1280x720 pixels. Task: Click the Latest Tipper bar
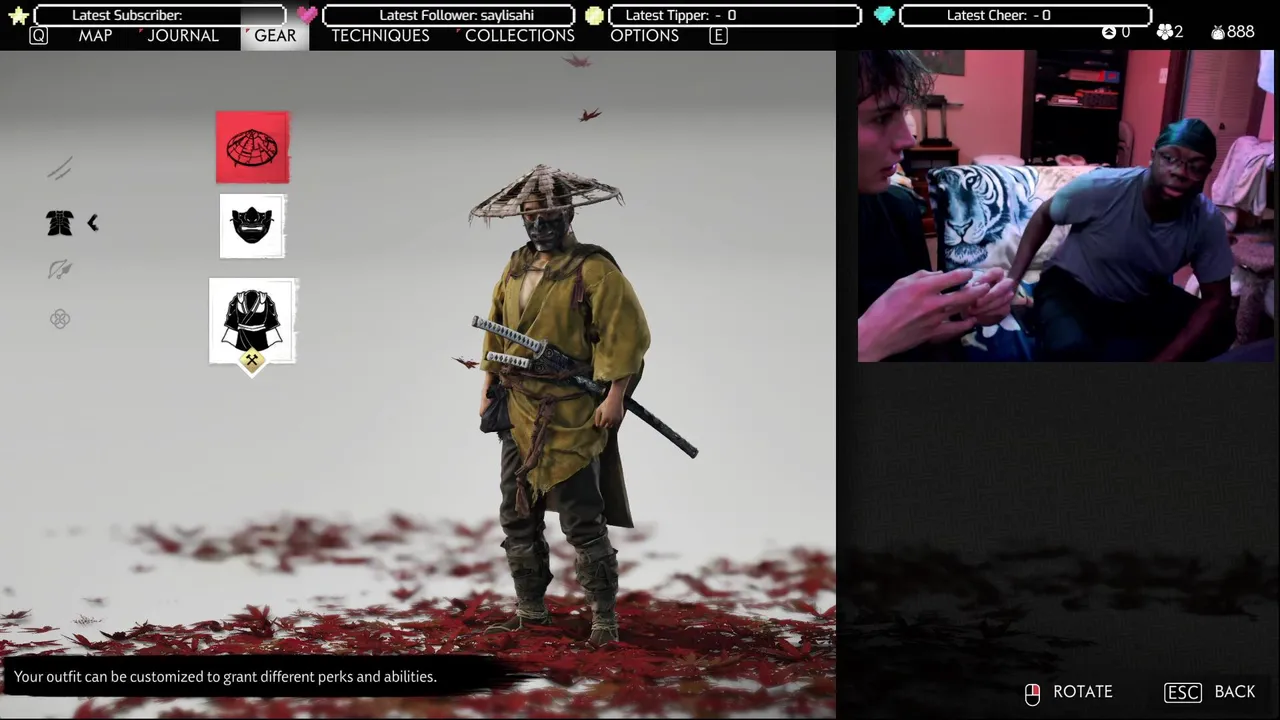pyautogui.click(x=736, y=15)
